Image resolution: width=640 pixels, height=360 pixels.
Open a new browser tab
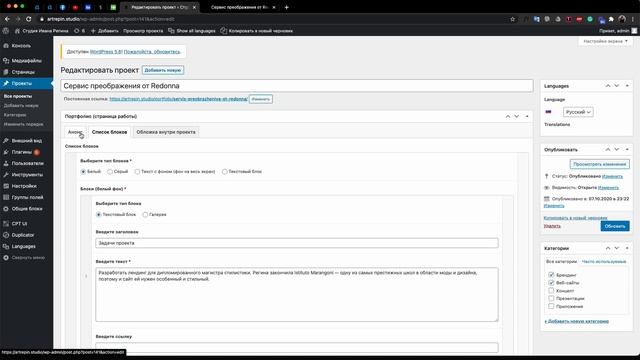pos(287,7)
